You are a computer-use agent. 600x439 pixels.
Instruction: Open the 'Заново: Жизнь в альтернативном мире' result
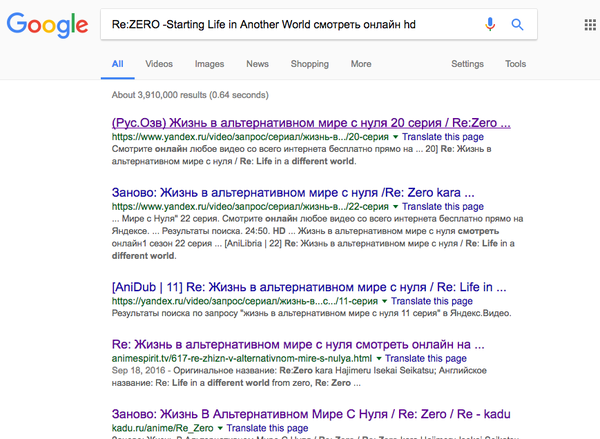[x=293, y=191]
